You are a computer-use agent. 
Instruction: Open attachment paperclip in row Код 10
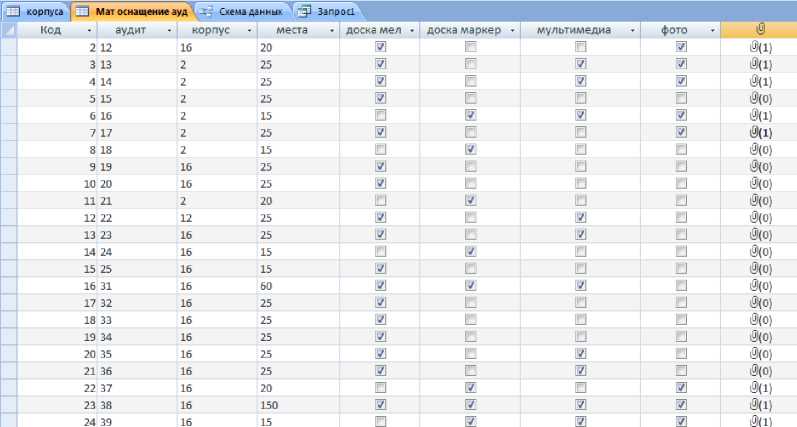761,184
